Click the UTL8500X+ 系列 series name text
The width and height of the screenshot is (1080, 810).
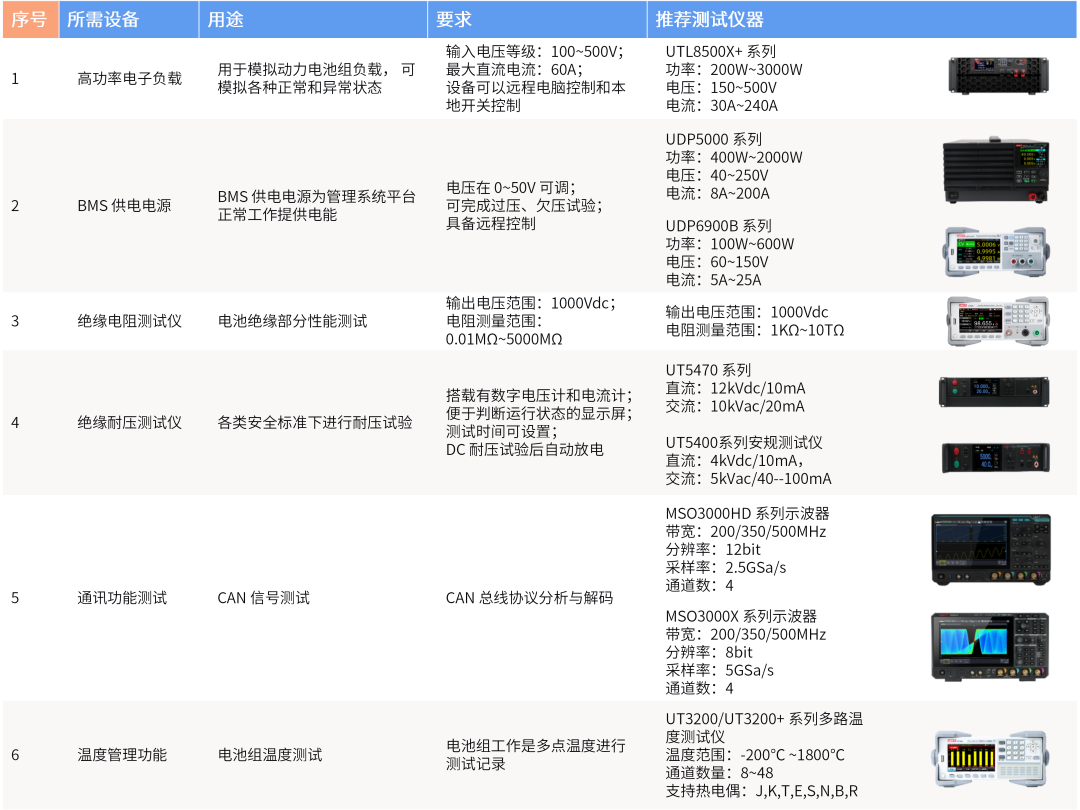pyautogui.click(x=720, y=52)
